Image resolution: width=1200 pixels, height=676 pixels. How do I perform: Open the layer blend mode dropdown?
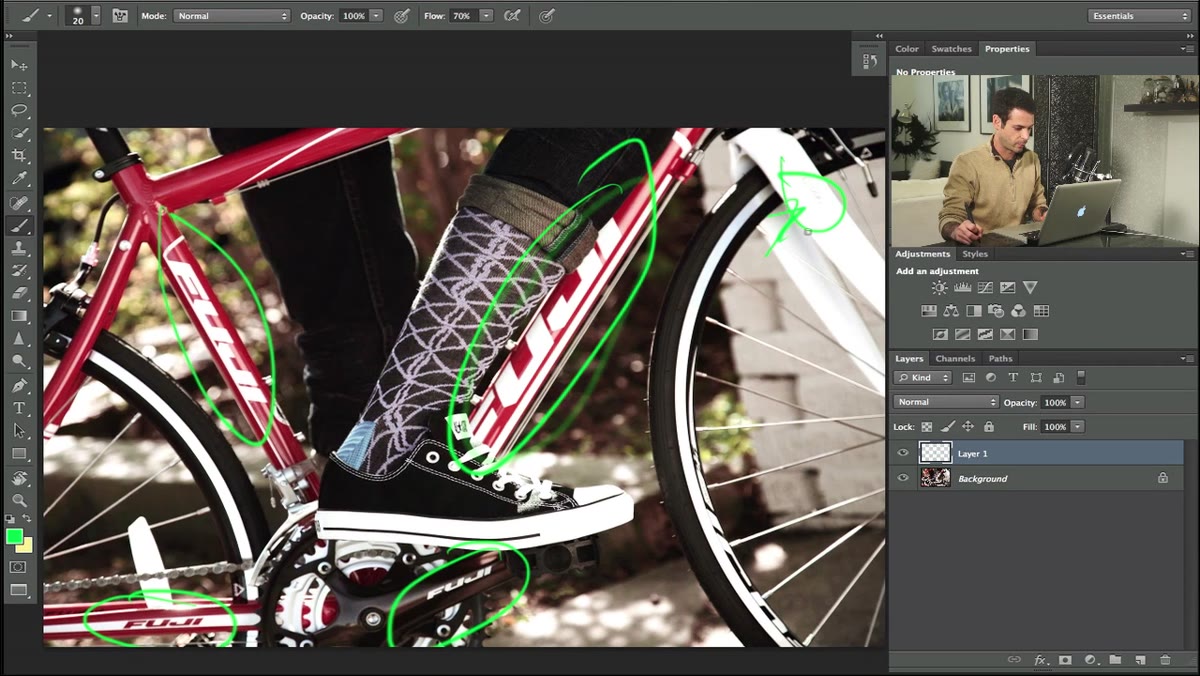(945, 402)
